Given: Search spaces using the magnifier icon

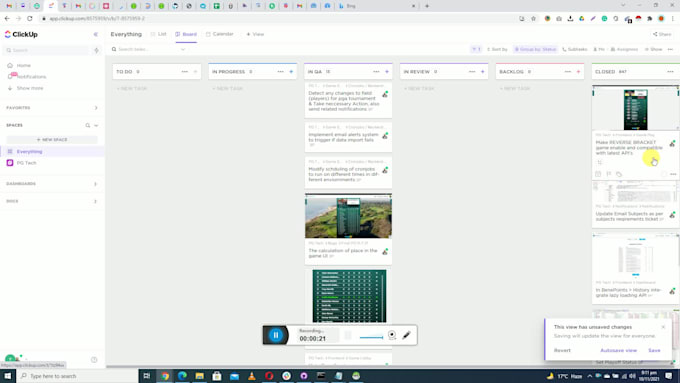Looking at the screenshot, I should point(88,125).
